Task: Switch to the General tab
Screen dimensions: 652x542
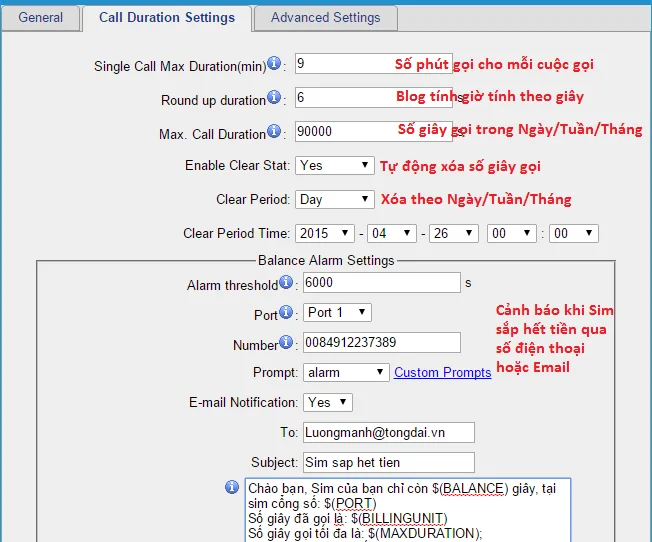Action: pos(40,17)
